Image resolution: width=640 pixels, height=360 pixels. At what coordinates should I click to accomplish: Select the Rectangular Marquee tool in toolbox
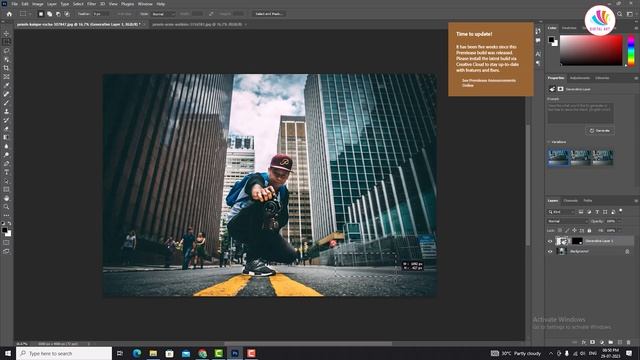click(6, 42)
